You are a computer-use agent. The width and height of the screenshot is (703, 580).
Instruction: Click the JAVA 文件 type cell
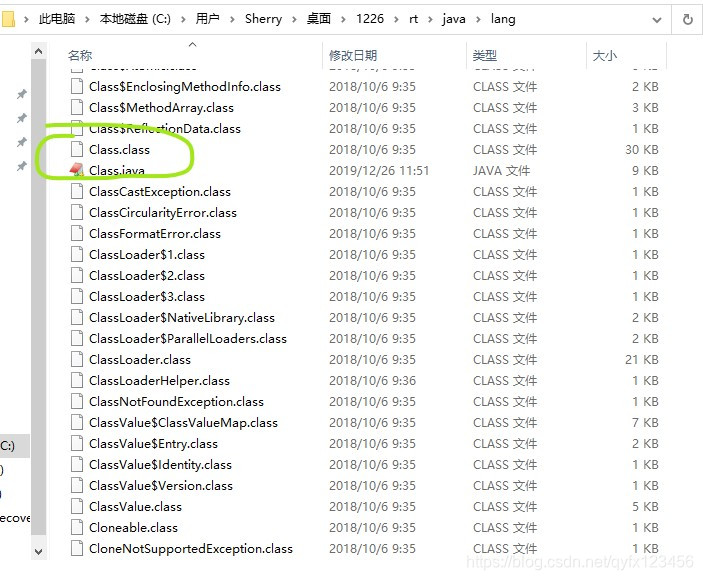tap(501, 170)
